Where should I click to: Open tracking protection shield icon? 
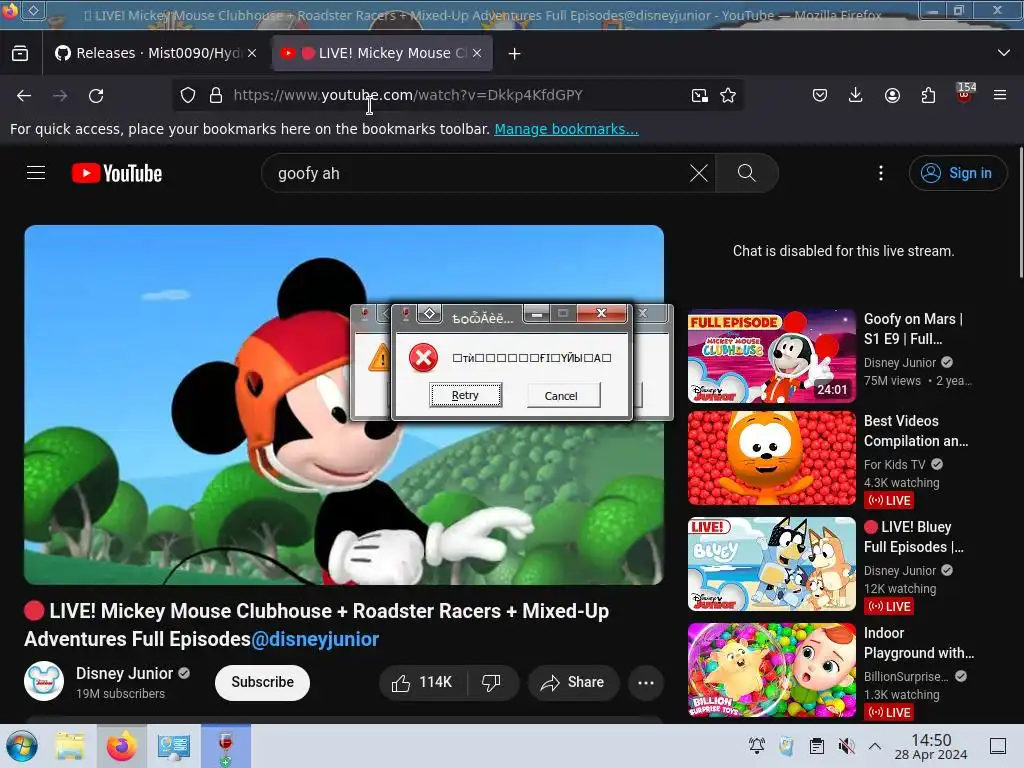188,95
